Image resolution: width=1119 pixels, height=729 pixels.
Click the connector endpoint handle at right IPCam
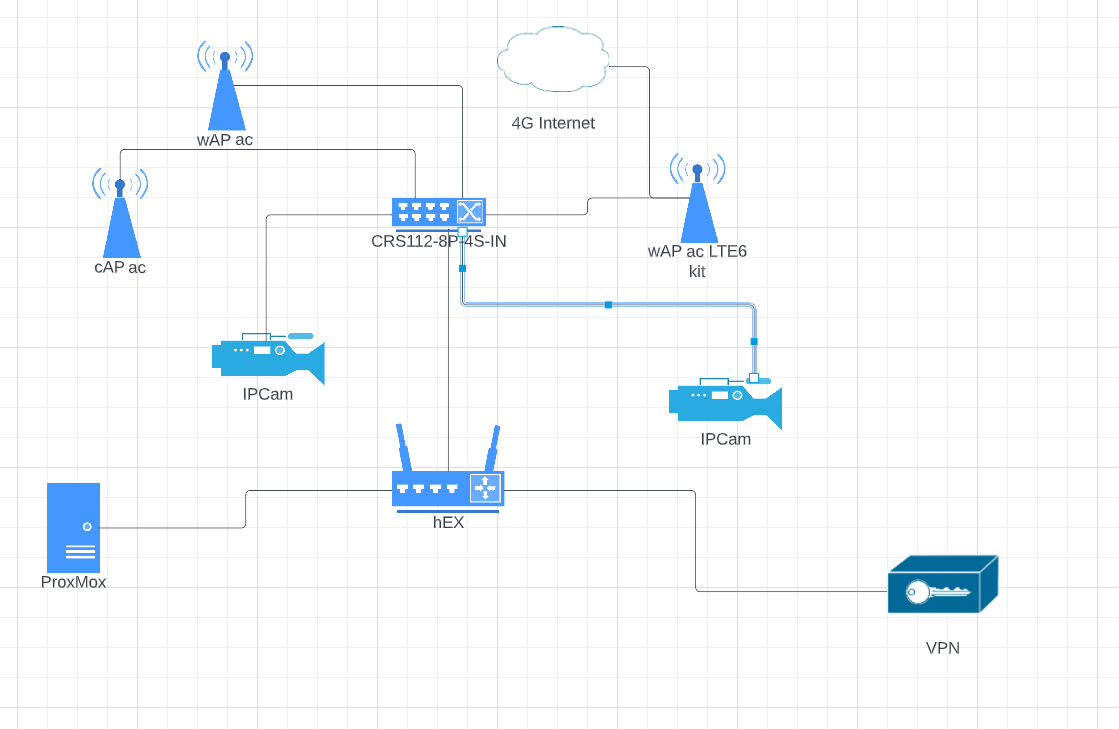(754, 378)
